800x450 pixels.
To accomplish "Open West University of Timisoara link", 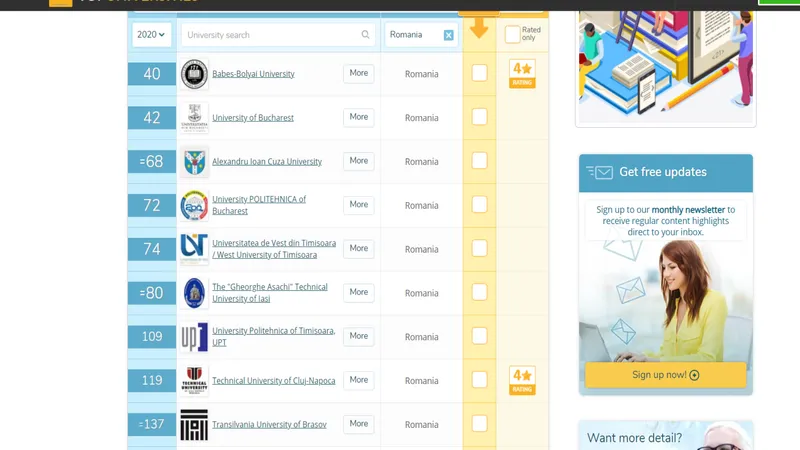I will point(274,249).
